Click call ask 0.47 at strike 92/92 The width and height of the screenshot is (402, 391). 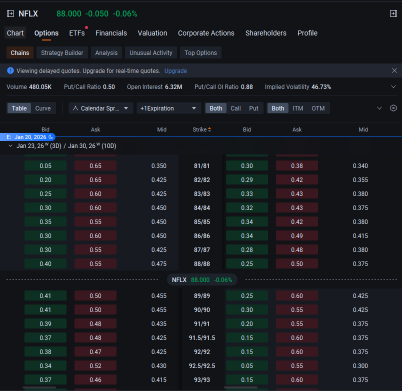pos(95,352)
